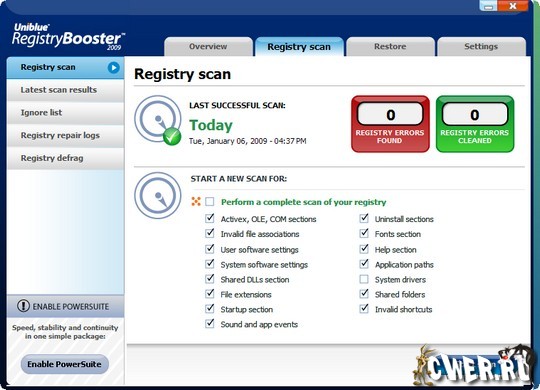The image size is (540, 390).
Task: Click the LAST SUCCESSFUL SCAN label
Action: (237, 105)
